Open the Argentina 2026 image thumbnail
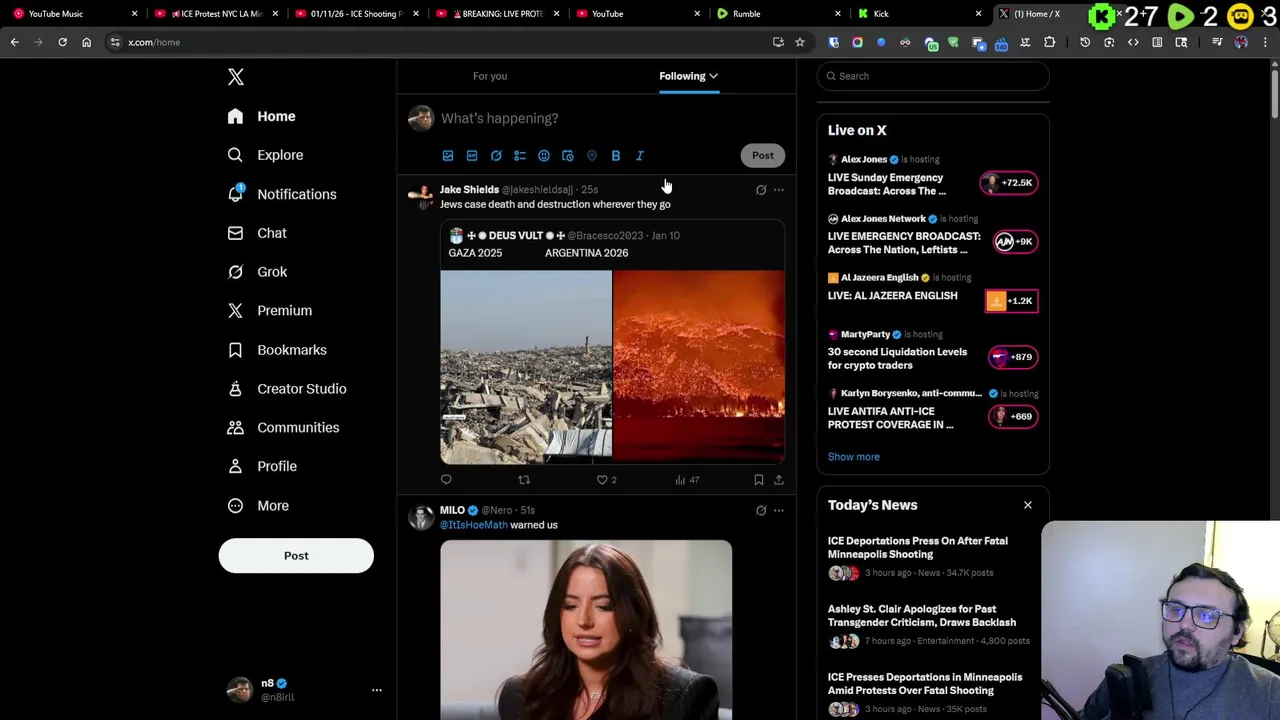1280x720 pixels. pyautogui.click(x=699, y=367)
